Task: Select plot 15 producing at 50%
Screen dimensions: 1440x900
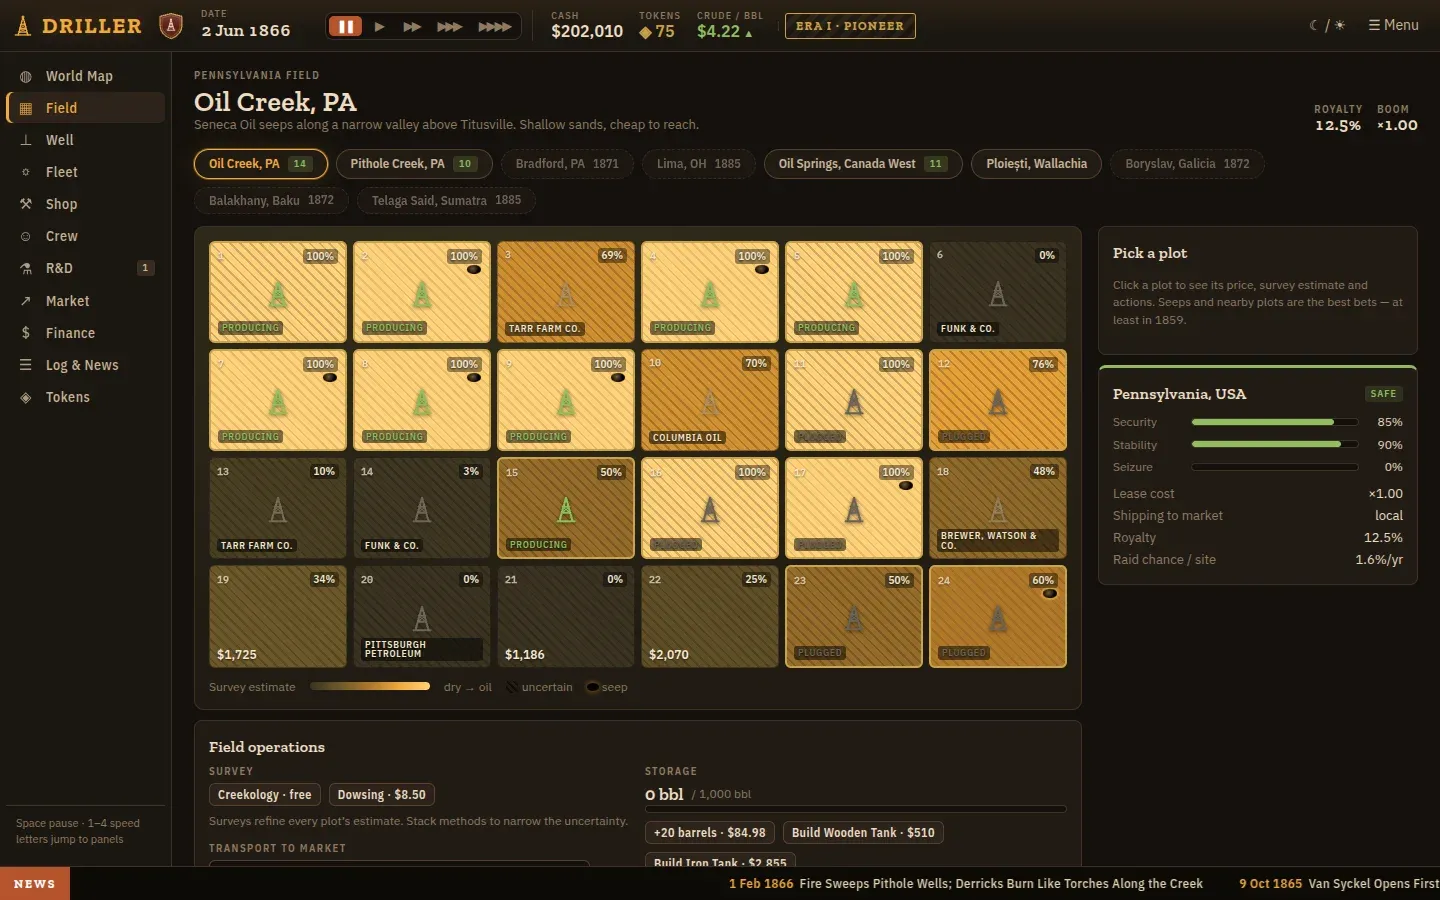Action: coord(566,508)
